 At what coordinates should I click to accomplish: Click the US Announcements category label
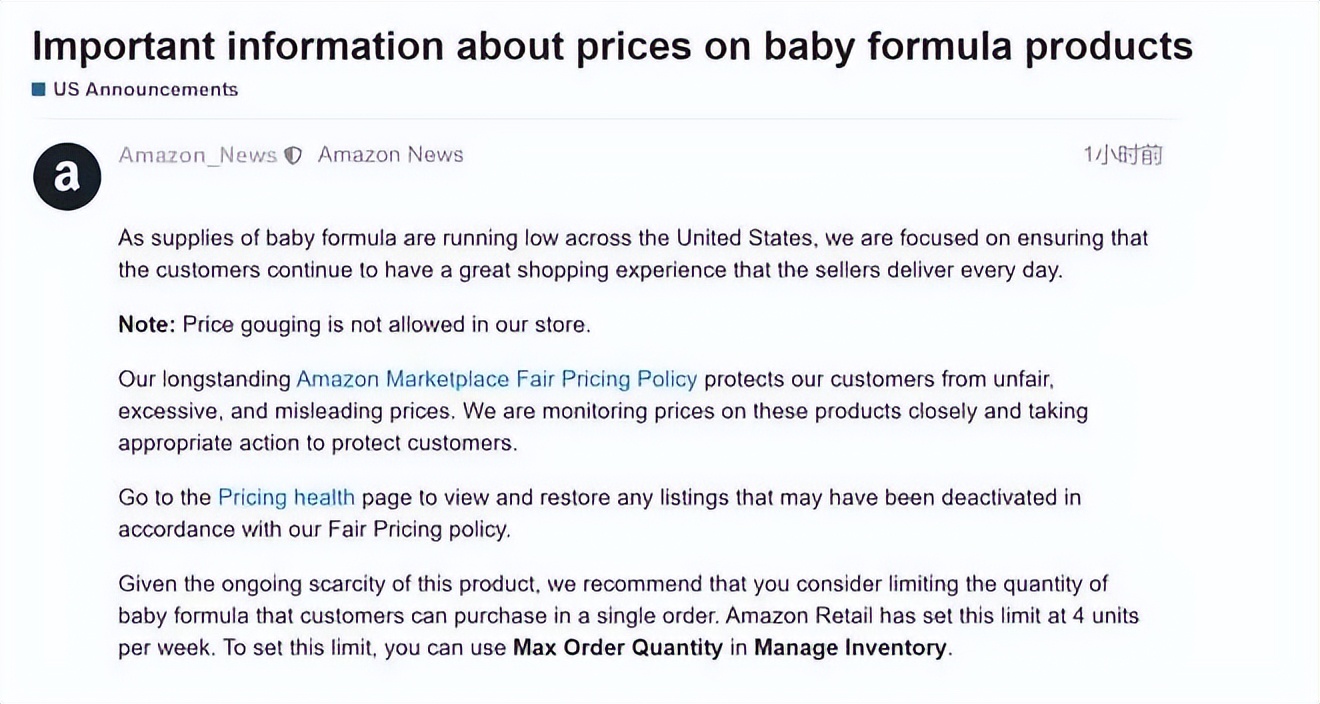[146, 89]
